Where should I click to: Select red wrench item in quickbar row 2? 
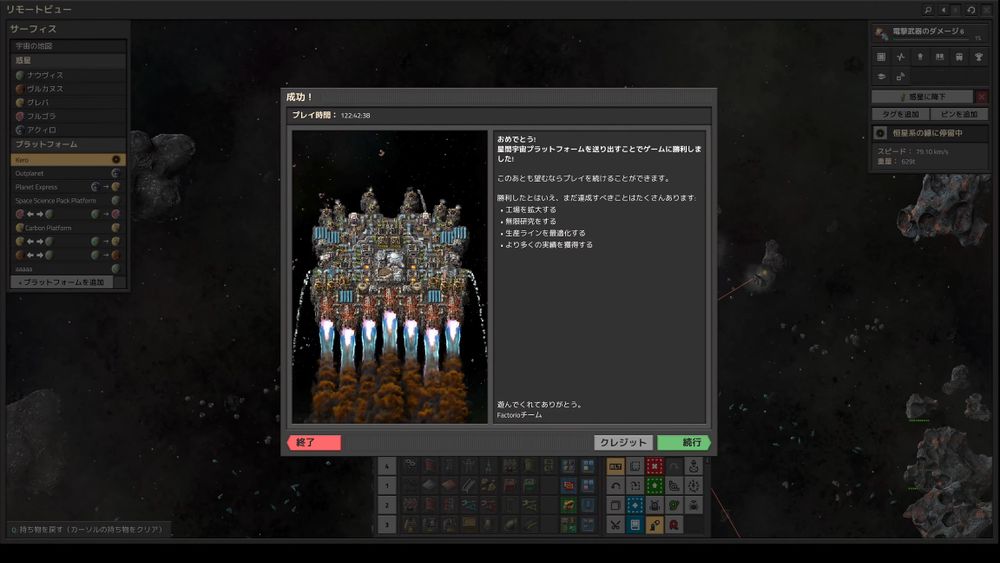tap(489, 506)
